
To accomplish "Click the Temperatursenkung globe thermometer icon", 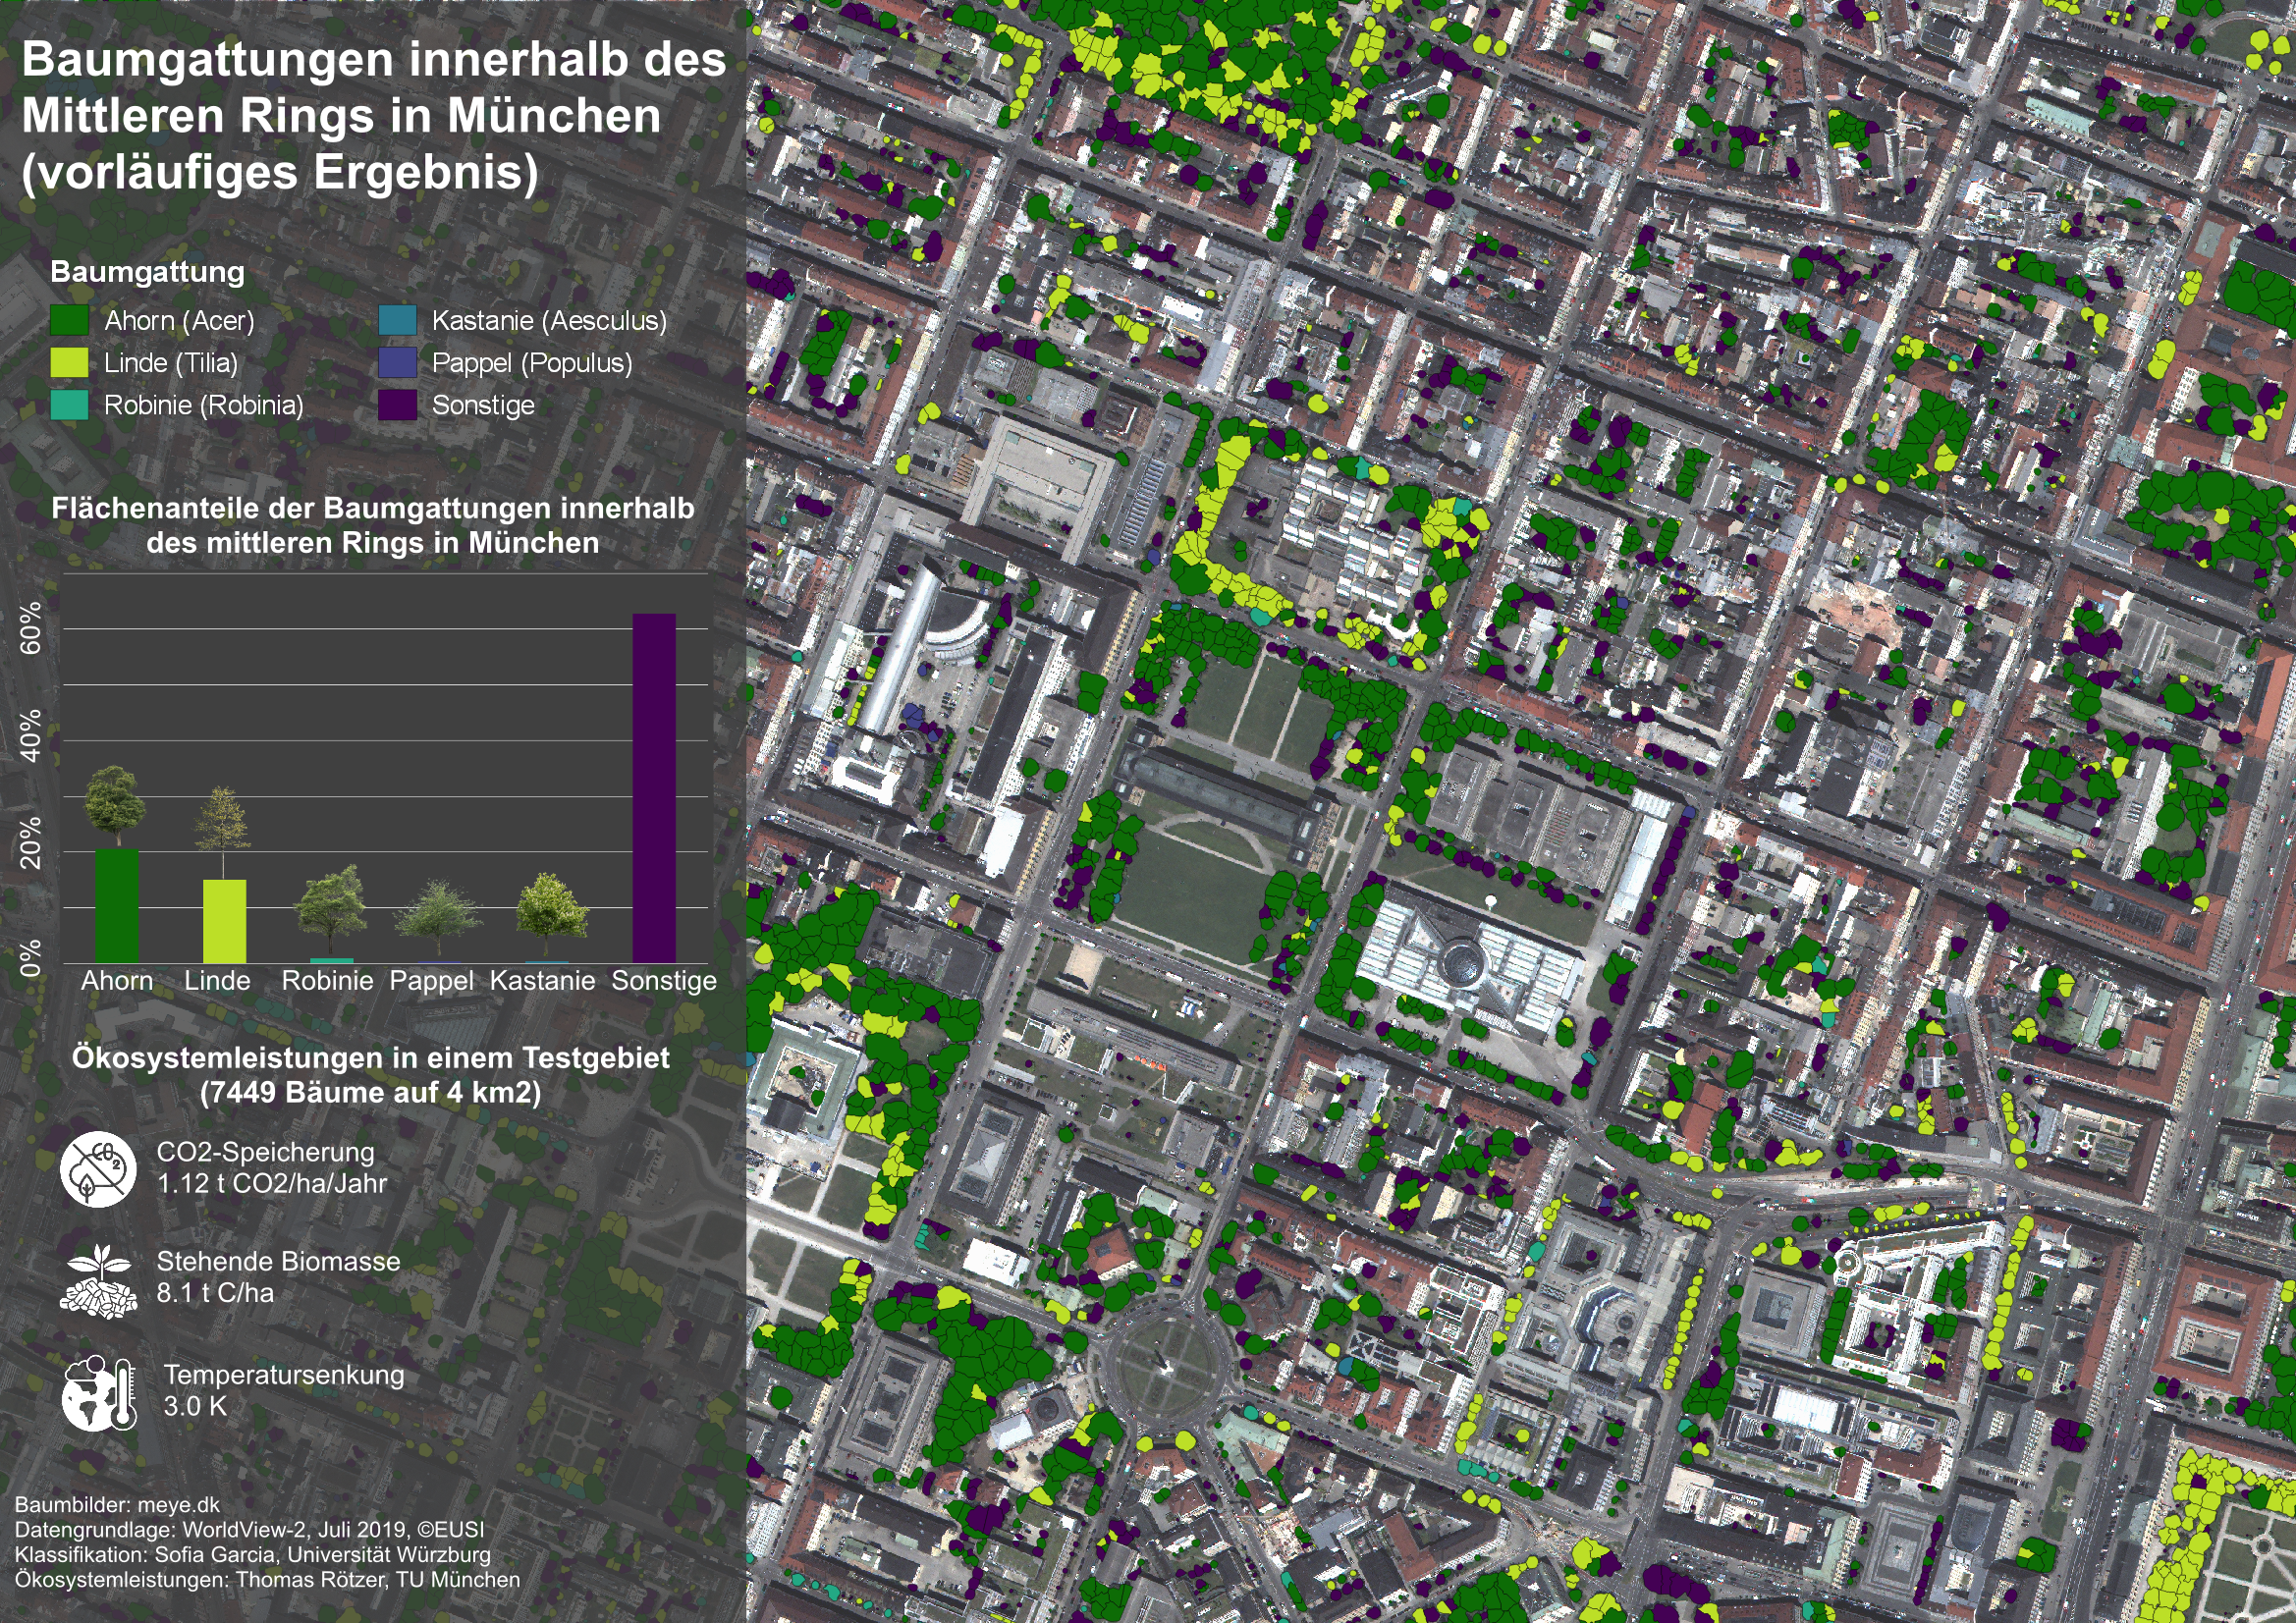I will 98,1393.
